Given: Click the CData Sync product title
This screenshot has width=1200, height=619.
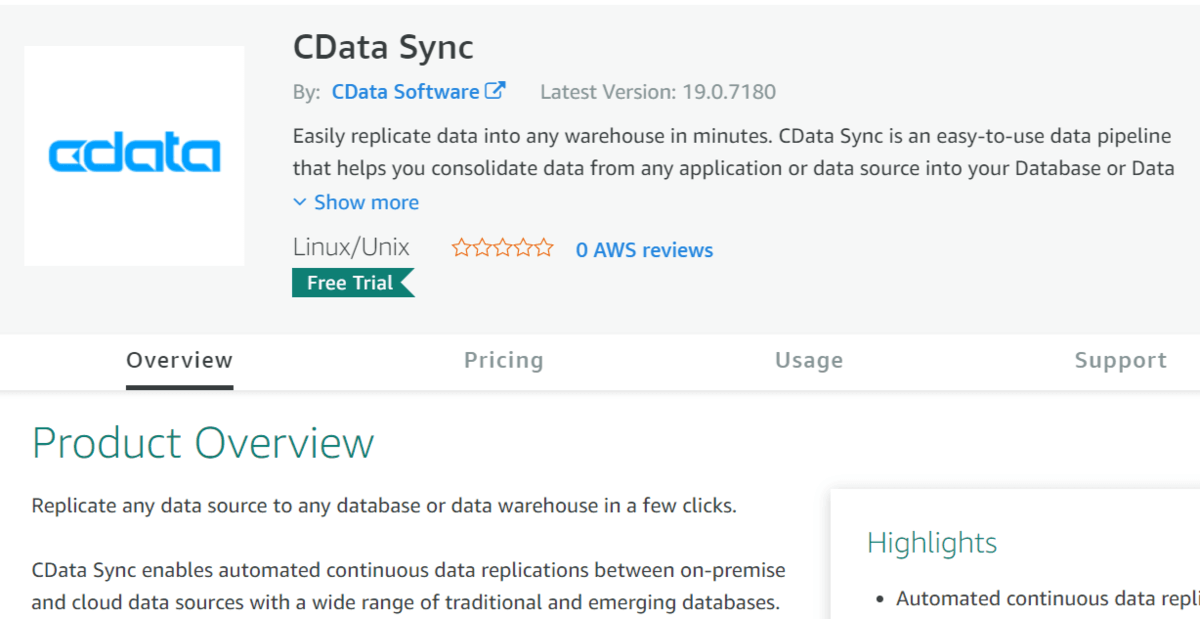Looking at the screenshot, I should [x=383, y=47].
